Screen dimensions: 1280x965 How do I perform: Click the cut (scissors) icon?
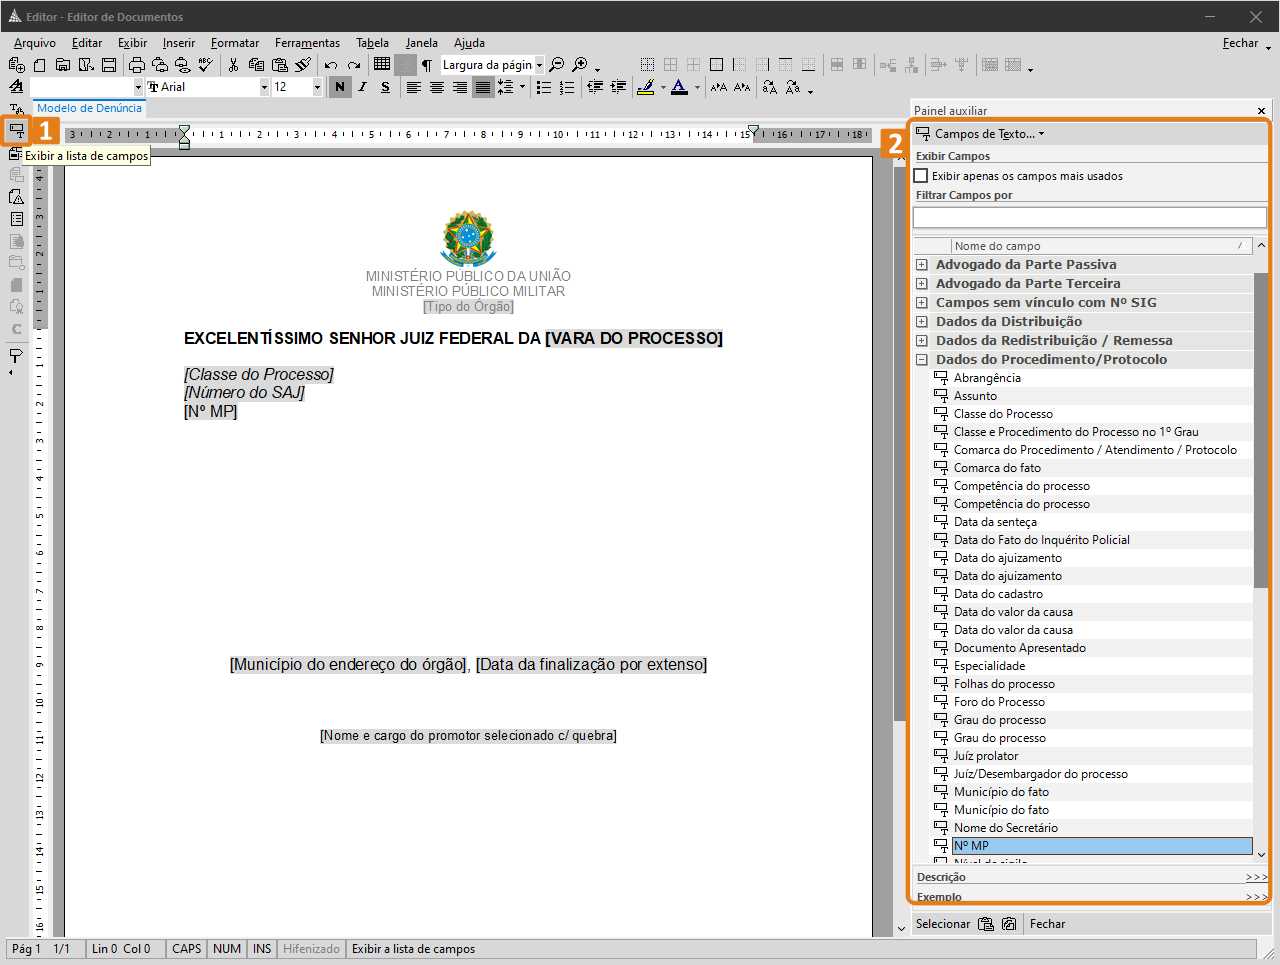tap(233, 65)
